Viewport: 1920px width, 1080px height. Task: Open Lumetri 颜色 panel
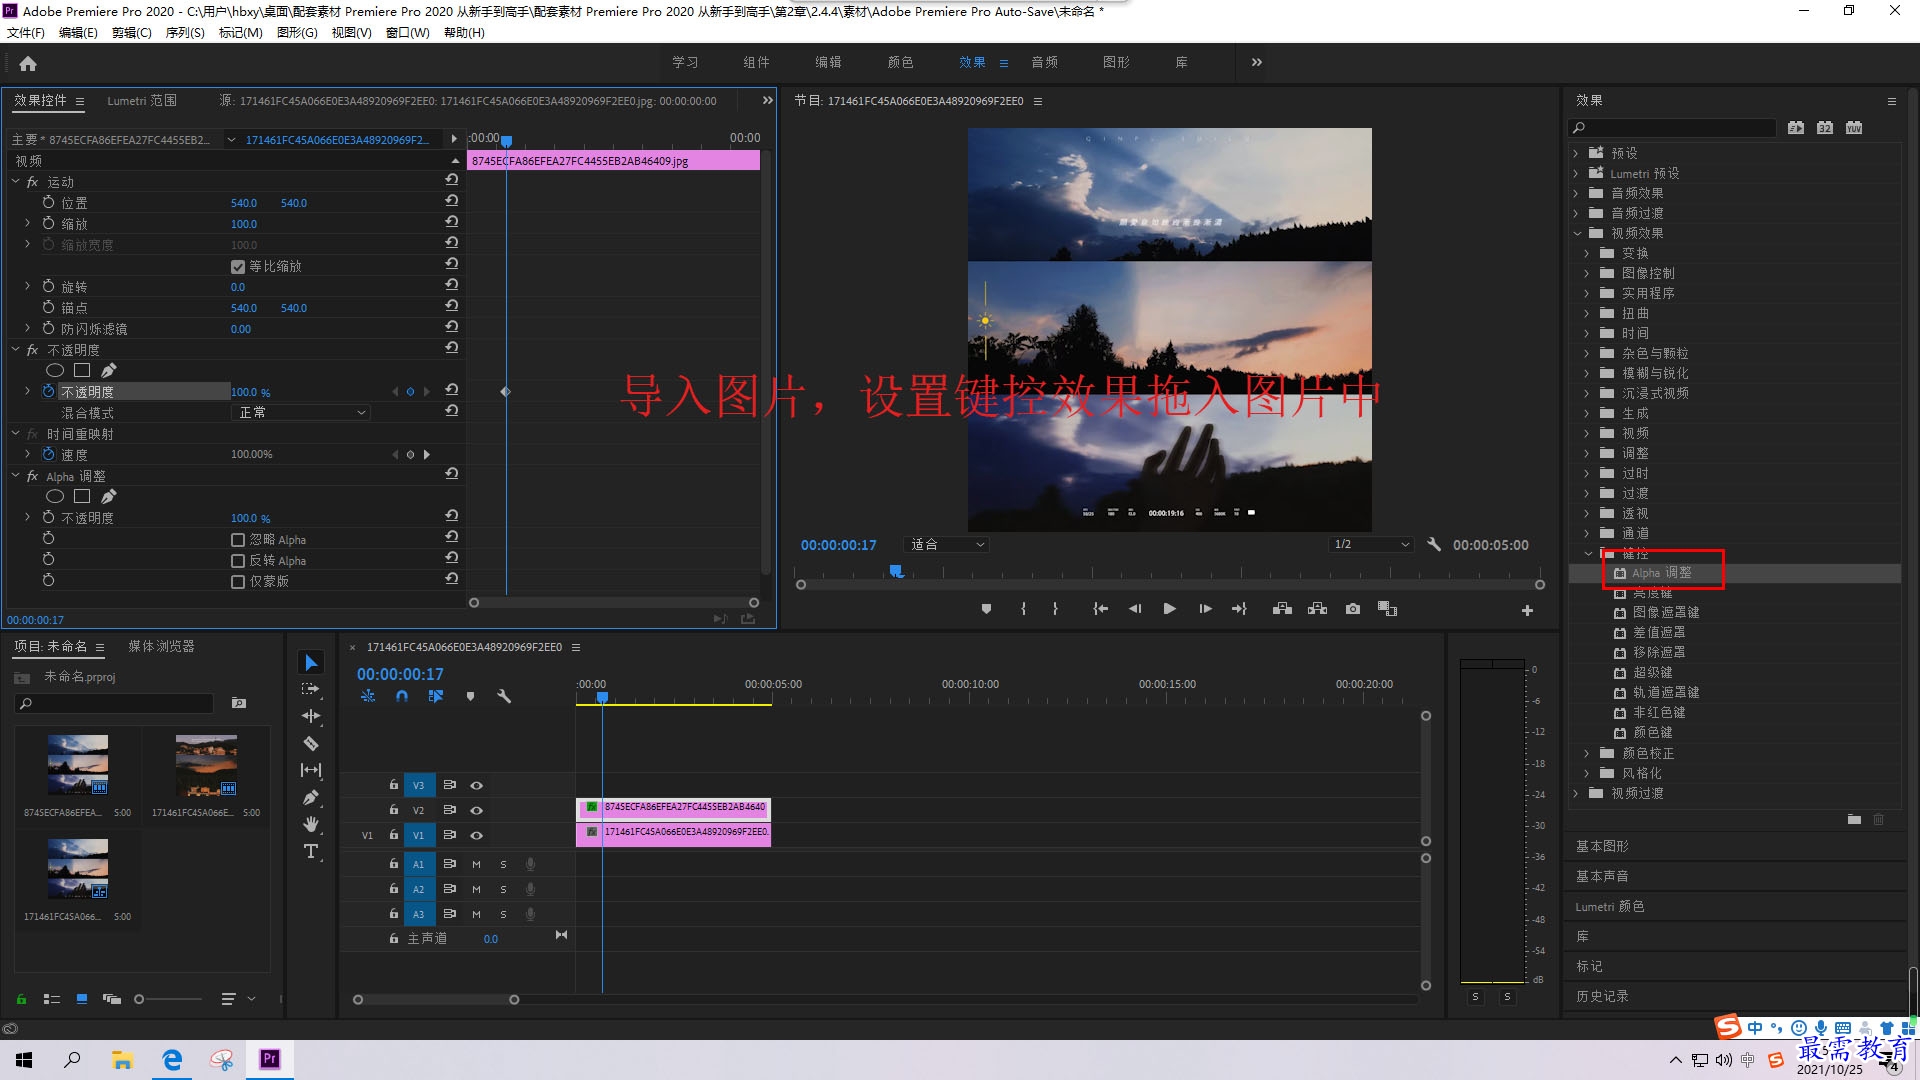(x=1609, y=907)
